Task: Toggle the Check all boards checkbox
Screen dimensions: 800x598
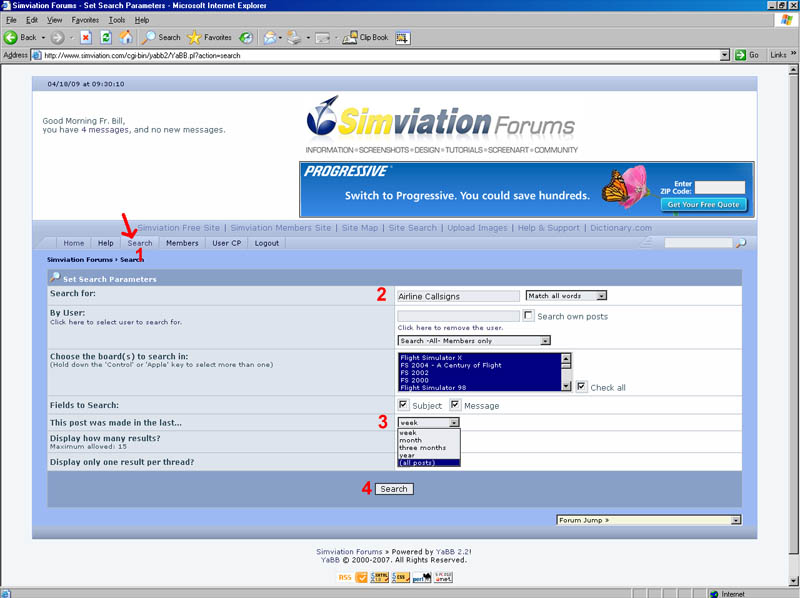Action: pyautogui.click(x=582, y=387)
